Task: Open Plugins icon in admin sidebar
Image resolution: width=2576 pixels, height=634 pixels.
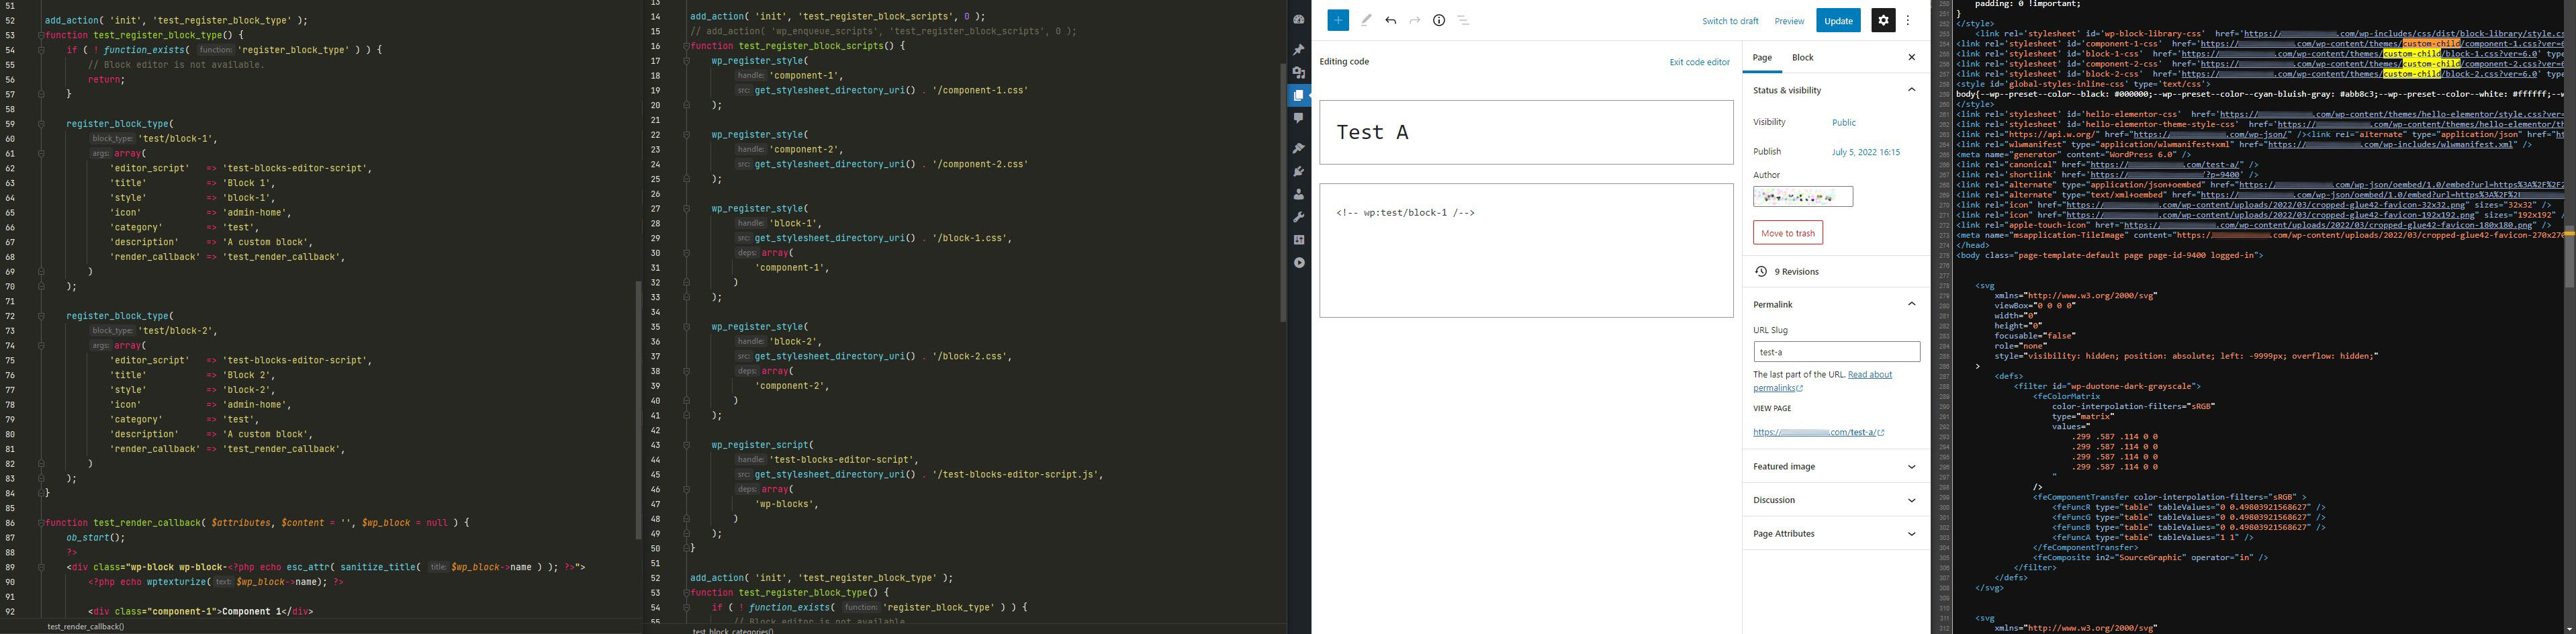Action: pyautogui.click(x=1299, y=172)
